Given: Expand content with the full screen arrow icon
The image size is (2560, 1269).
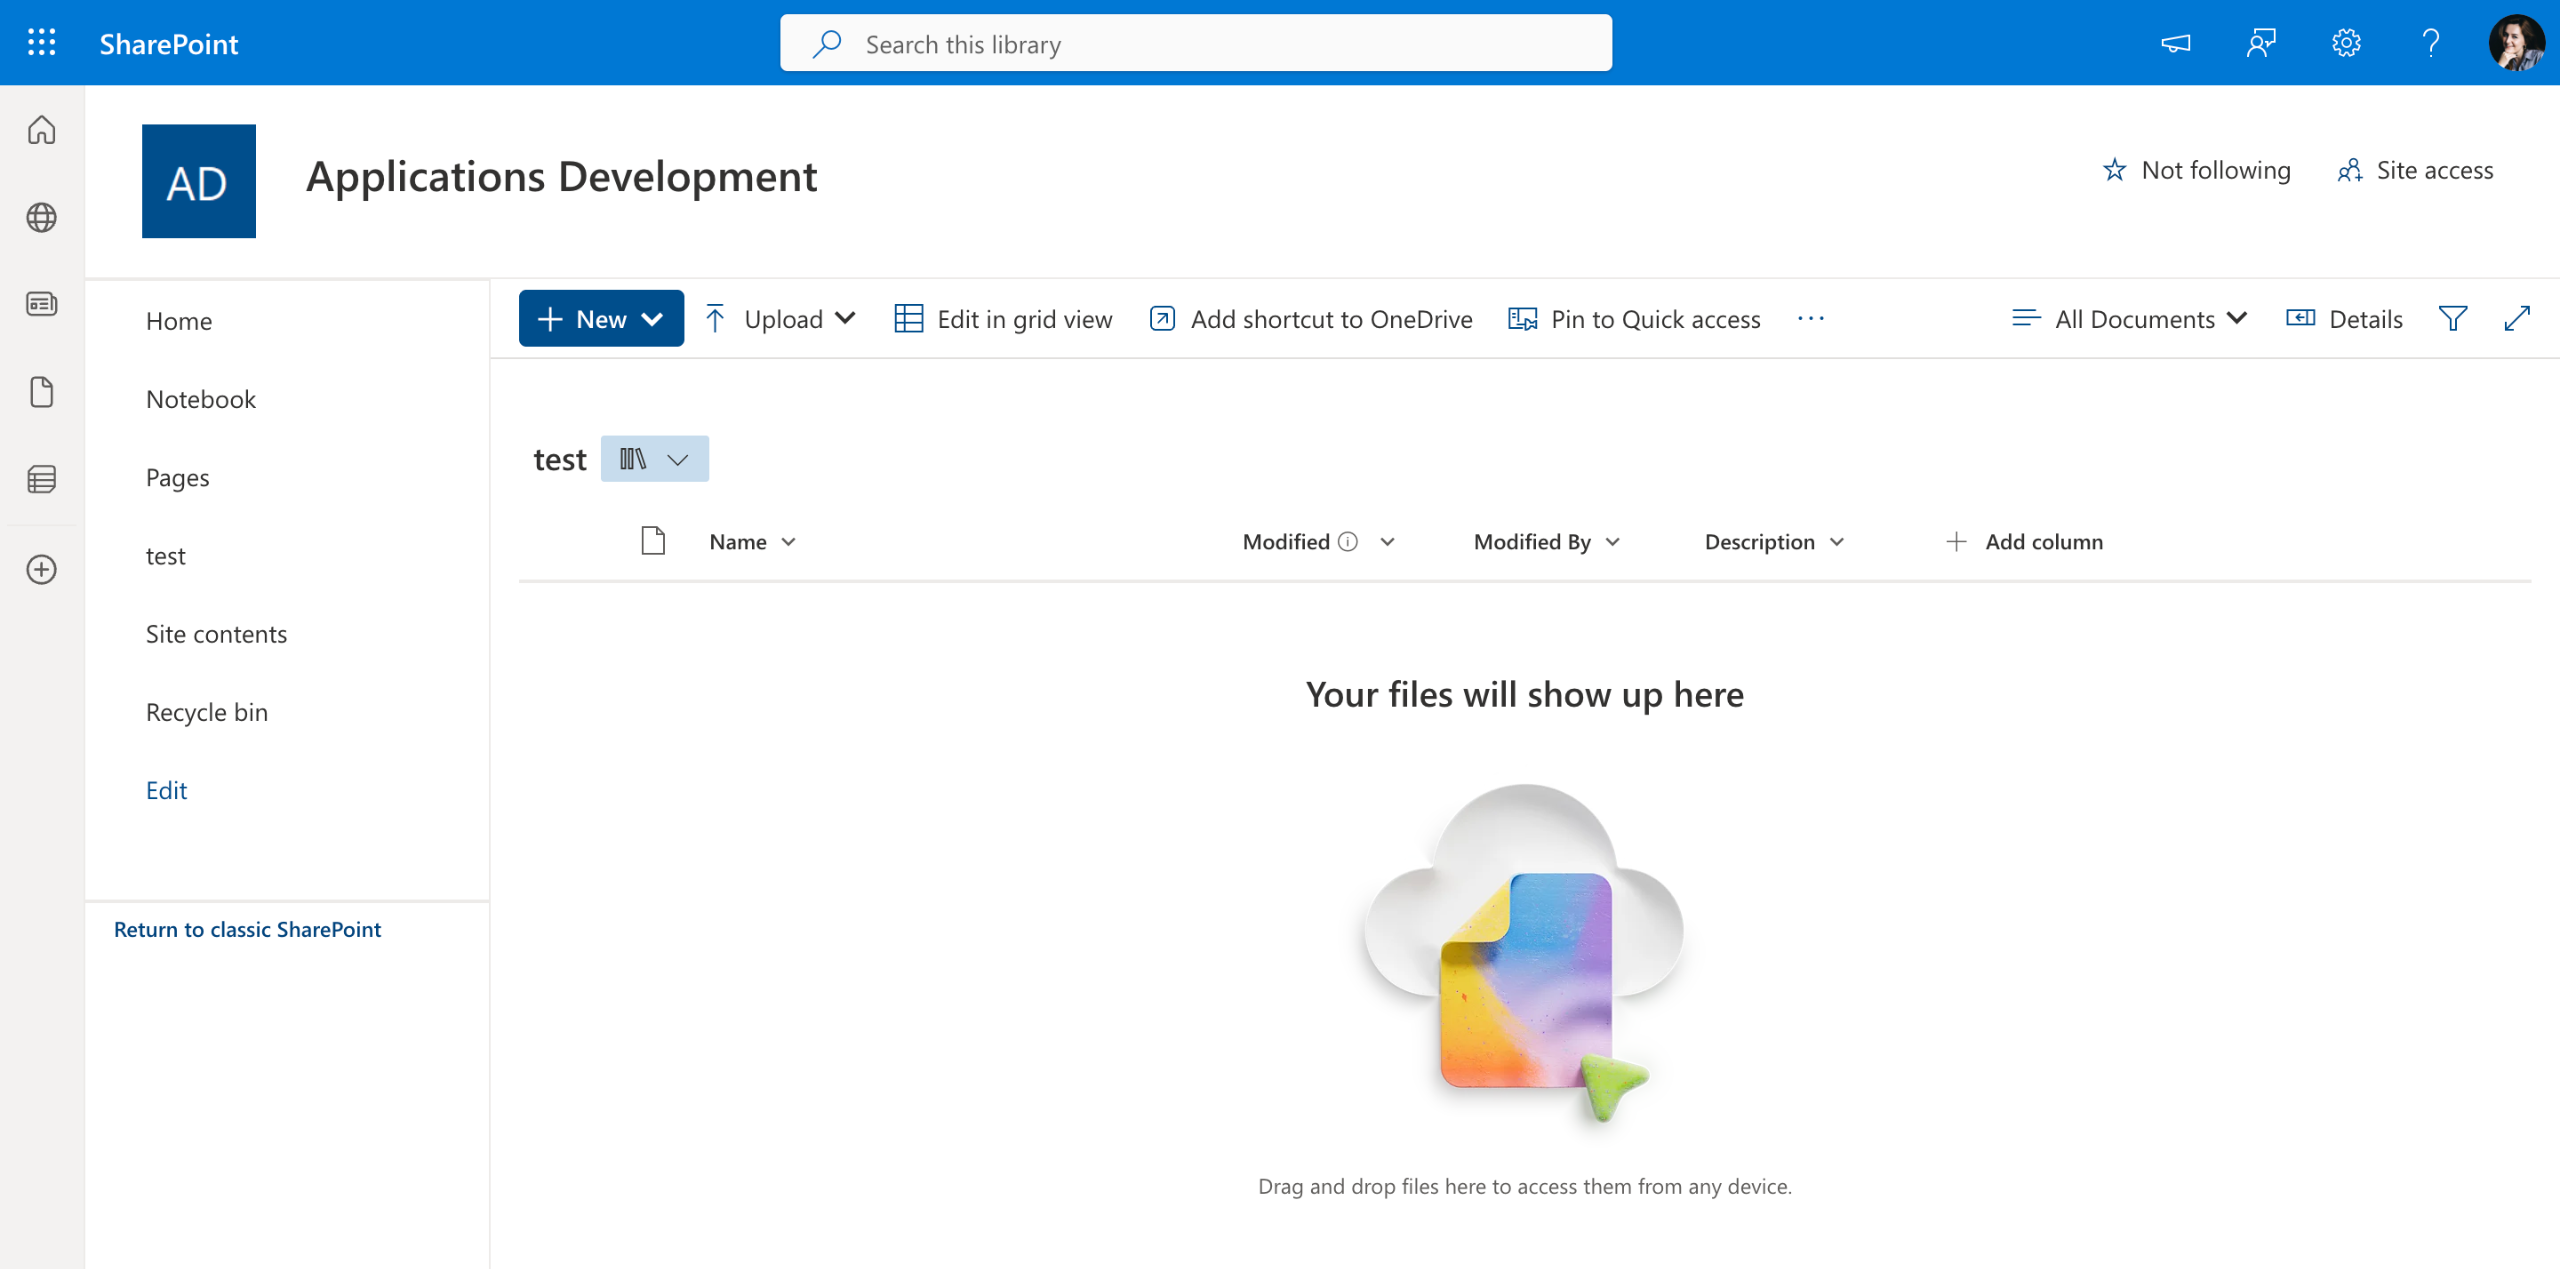Looking at the screenshot, I should pos(2517,319).
